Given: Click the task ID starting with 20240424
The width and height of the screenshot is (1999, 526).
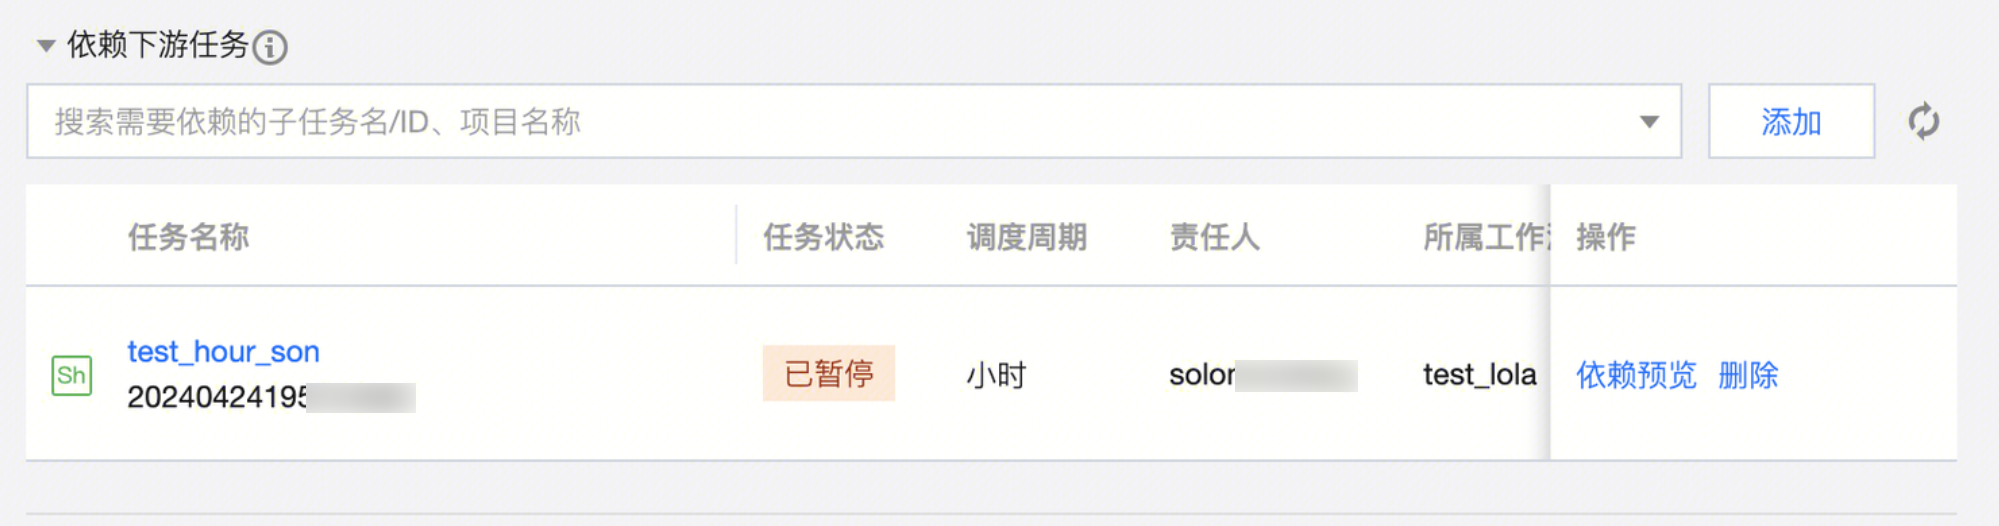Looking at the screenshot, I should click(x=218, y=397).
